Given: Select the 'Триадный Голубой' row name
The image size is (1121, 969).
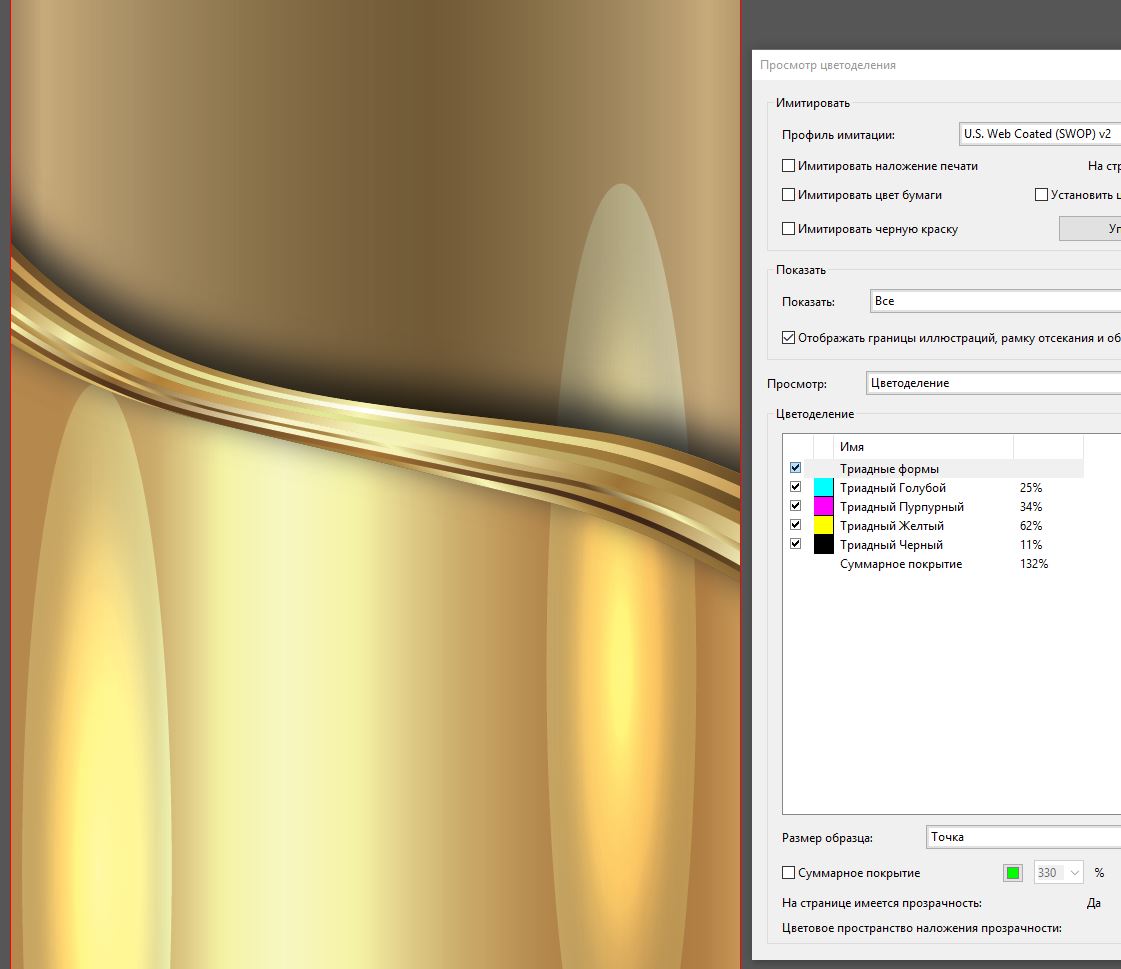Looking at the screenshot, I should 893,488.
